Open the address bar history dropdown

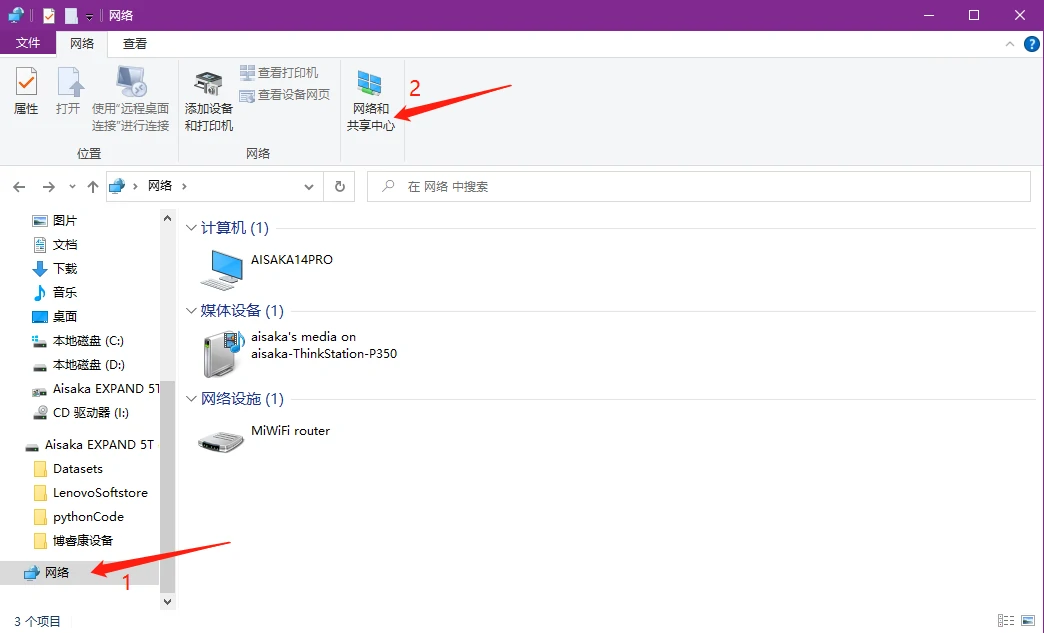(x=309, y=186)
